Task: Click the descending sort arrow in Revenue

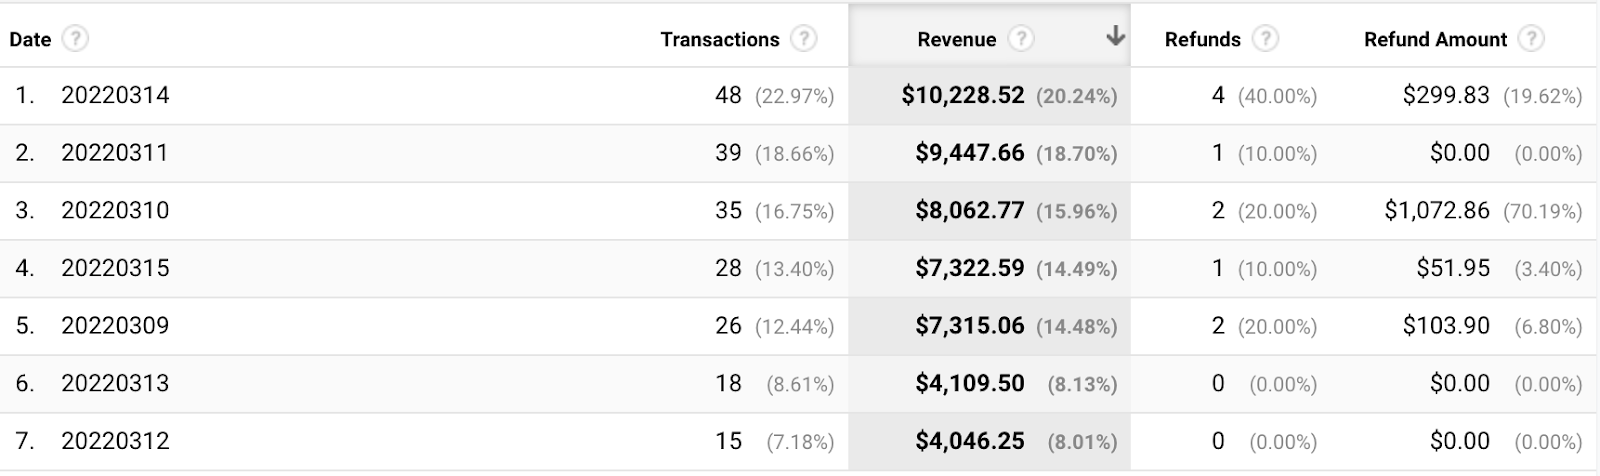Action: [1115, 38]
